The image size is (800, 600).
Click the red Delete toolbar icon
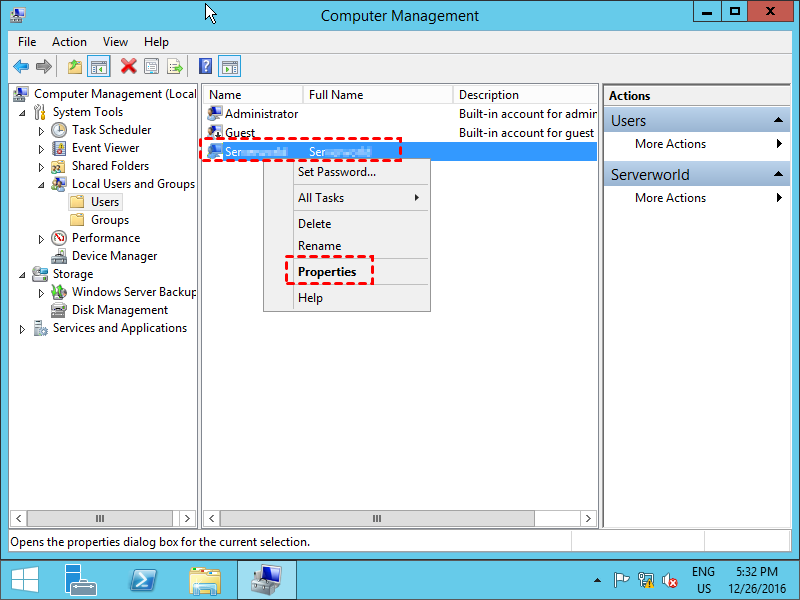(x=128, y=67)
